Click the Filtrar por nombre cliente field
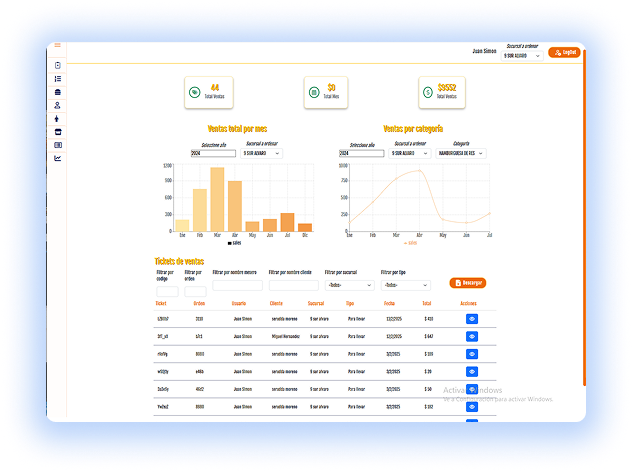This screenshot has width=632, height=472. click(x=293, y=285)
